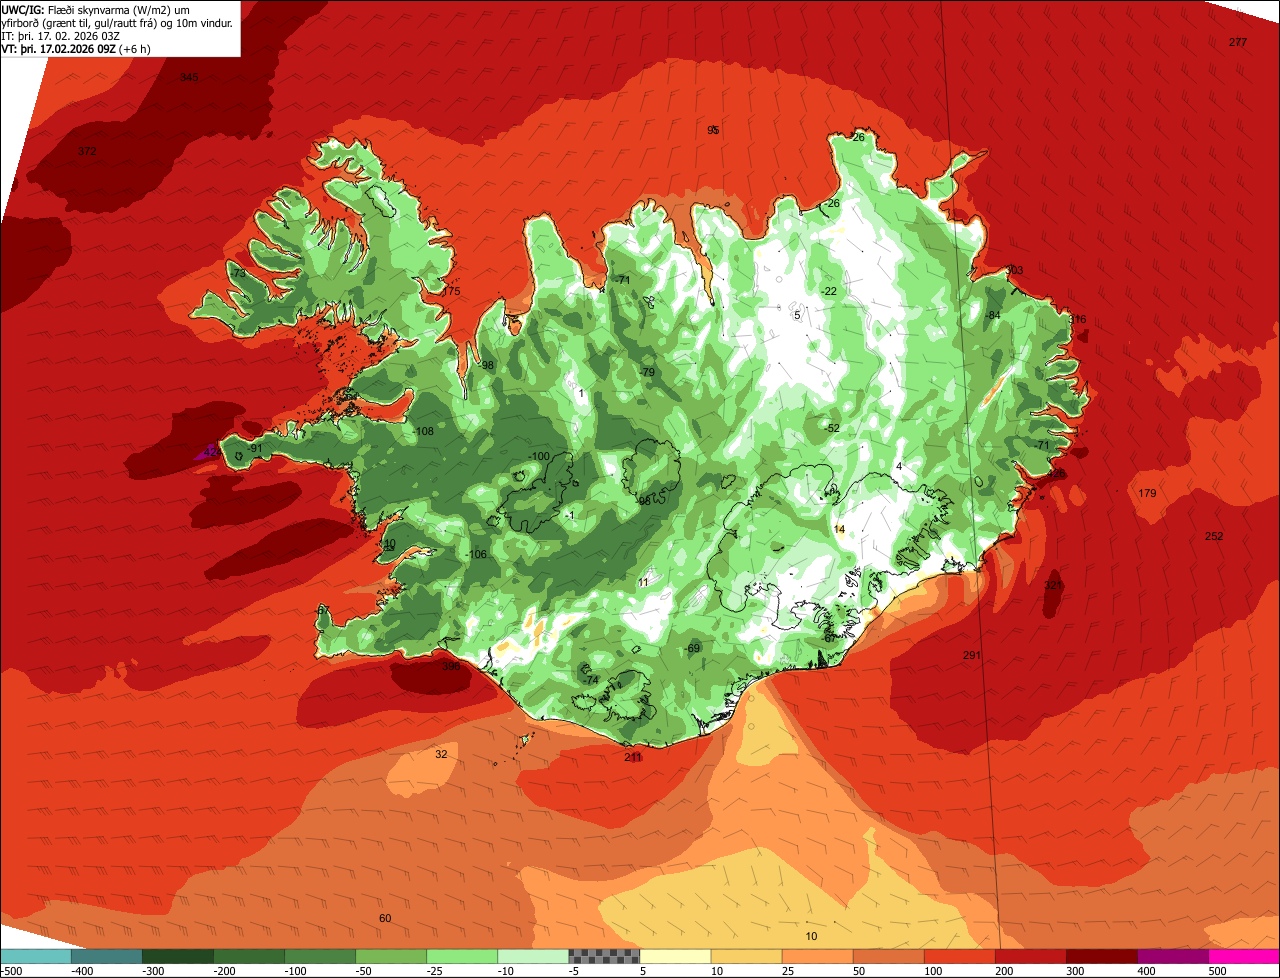
Task: Select the -22 value in northeast Iceland
Action: click(829, 291)
